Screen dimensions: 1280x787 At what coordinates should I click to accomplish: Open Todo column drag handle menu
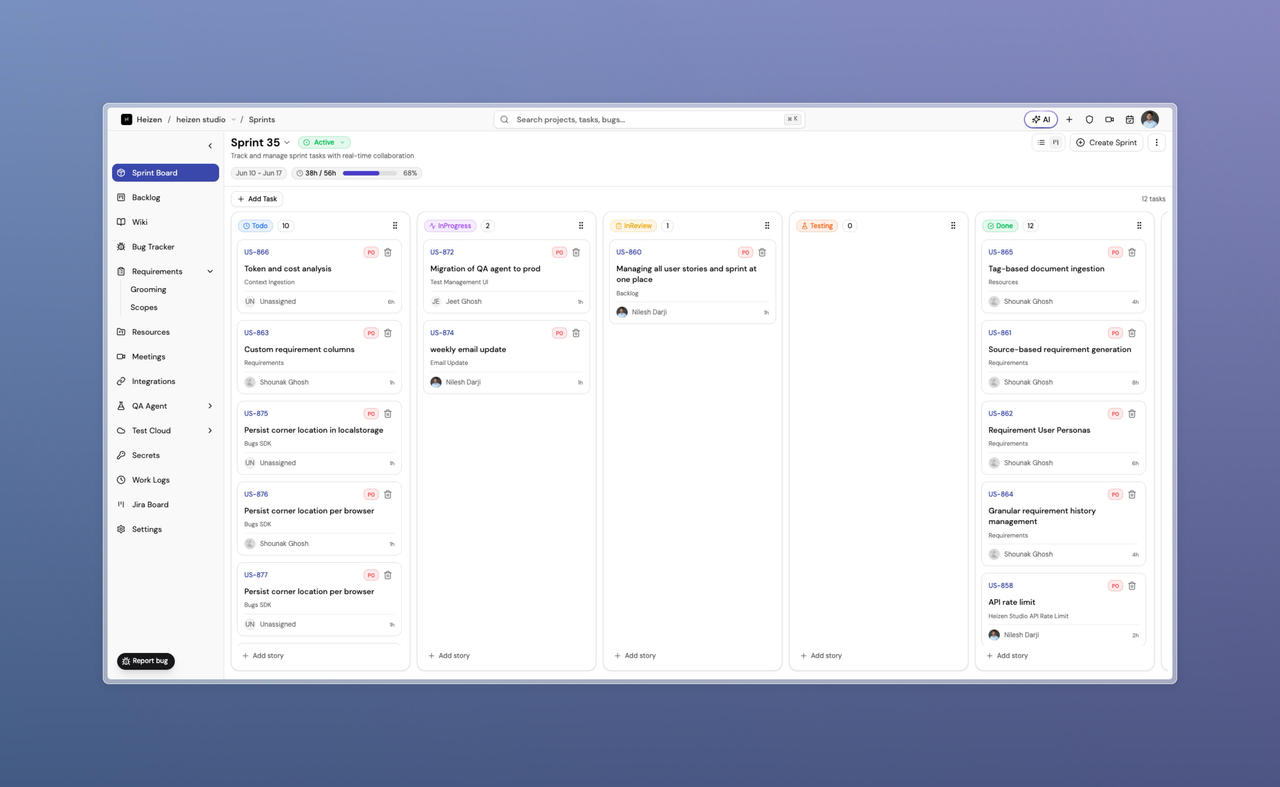[395, 226]
